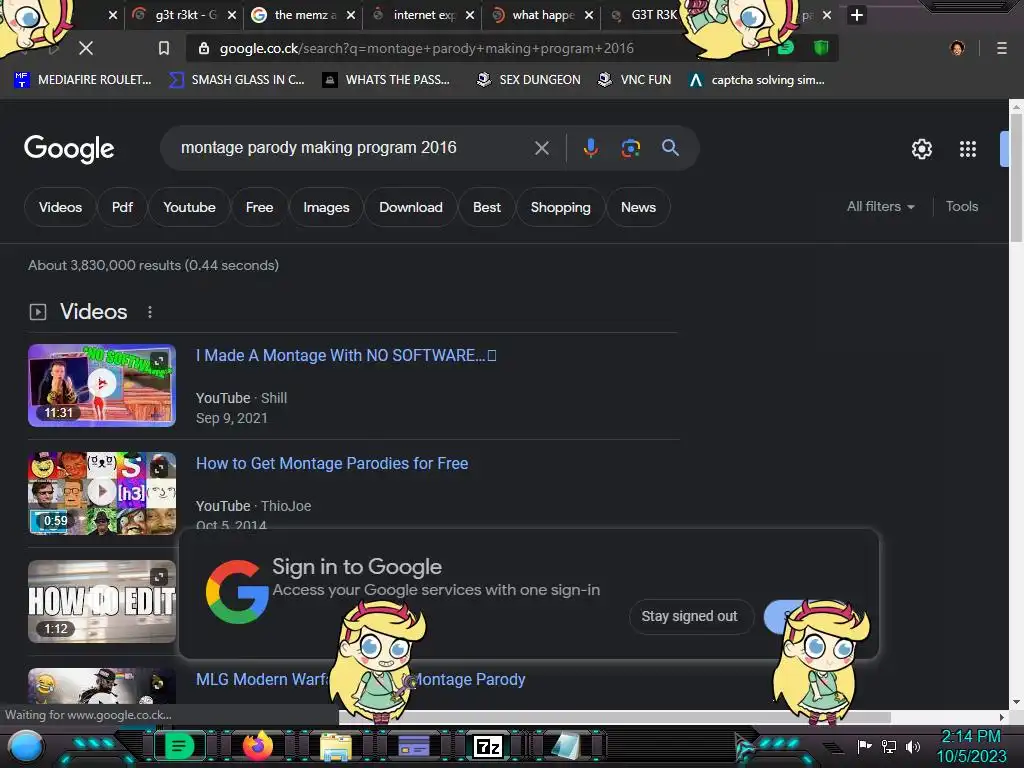Viewport: 1024px width, 768px height.
Task: Open 'captcha solving sim...' bookmark
Action: pyautogui.click(x=757, y=80)
